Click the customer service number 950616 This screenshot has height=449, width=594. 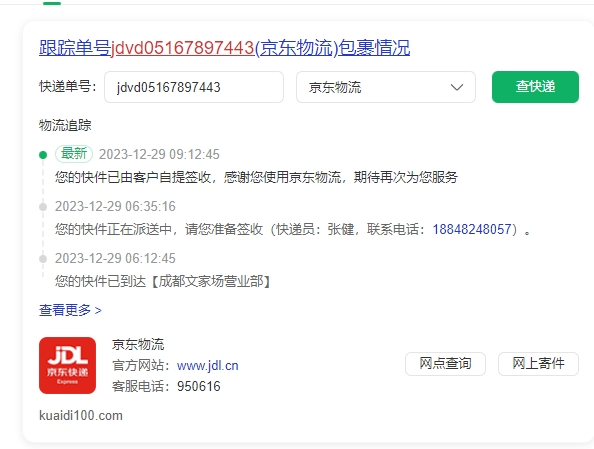pyautogui.click(x=199, y=386)
